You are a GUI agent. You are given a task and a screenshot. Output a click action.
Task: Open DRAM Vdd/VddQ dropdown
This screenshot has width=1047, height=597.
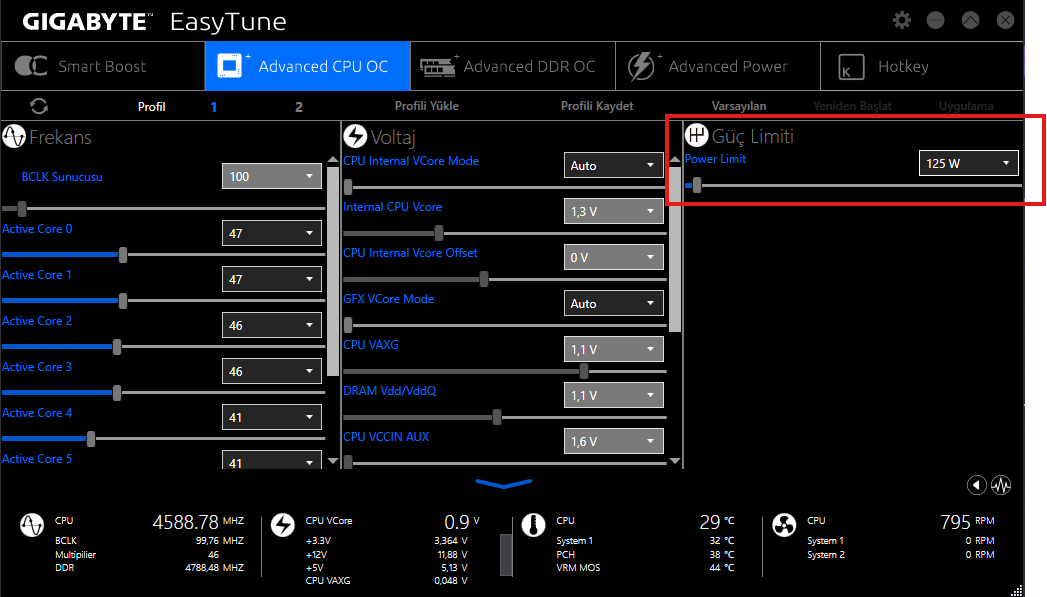coord(614,395)
